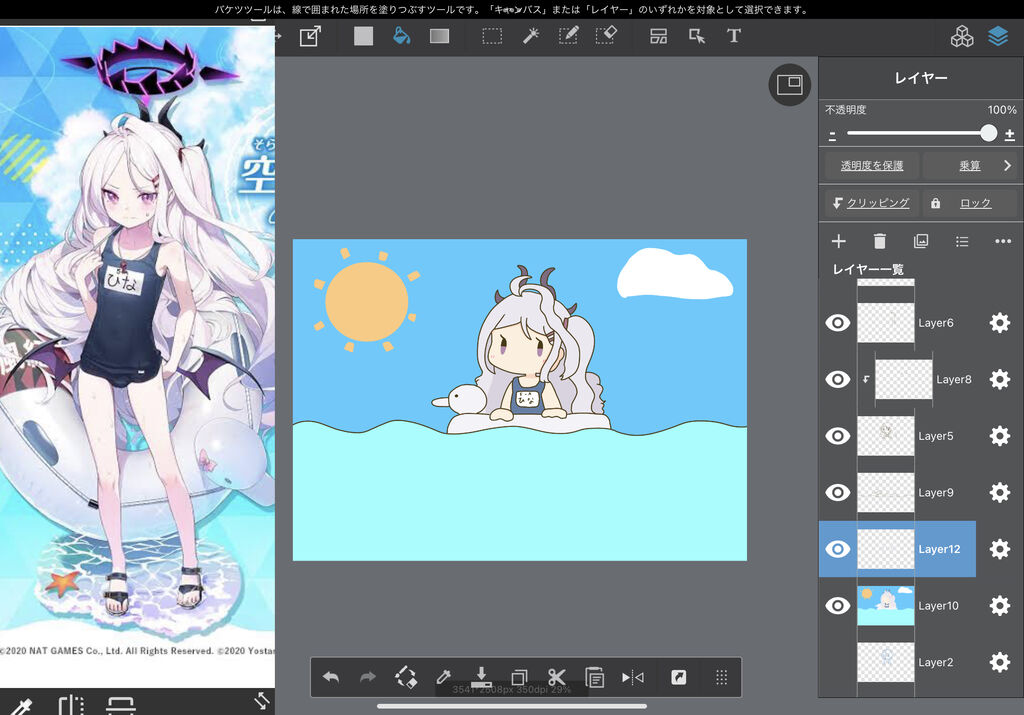Select the selection eraser tool
The image size is (1024, 715).
click(x=606, y=36)
